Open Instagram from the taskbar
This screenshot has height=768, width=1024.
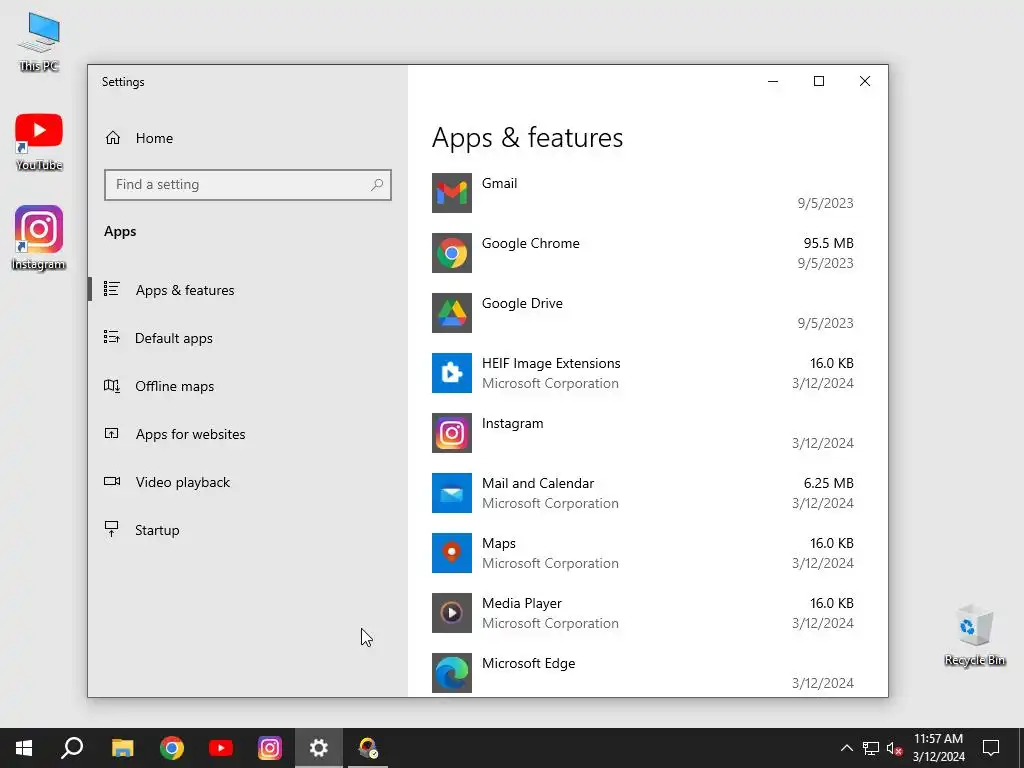[270, 748]
